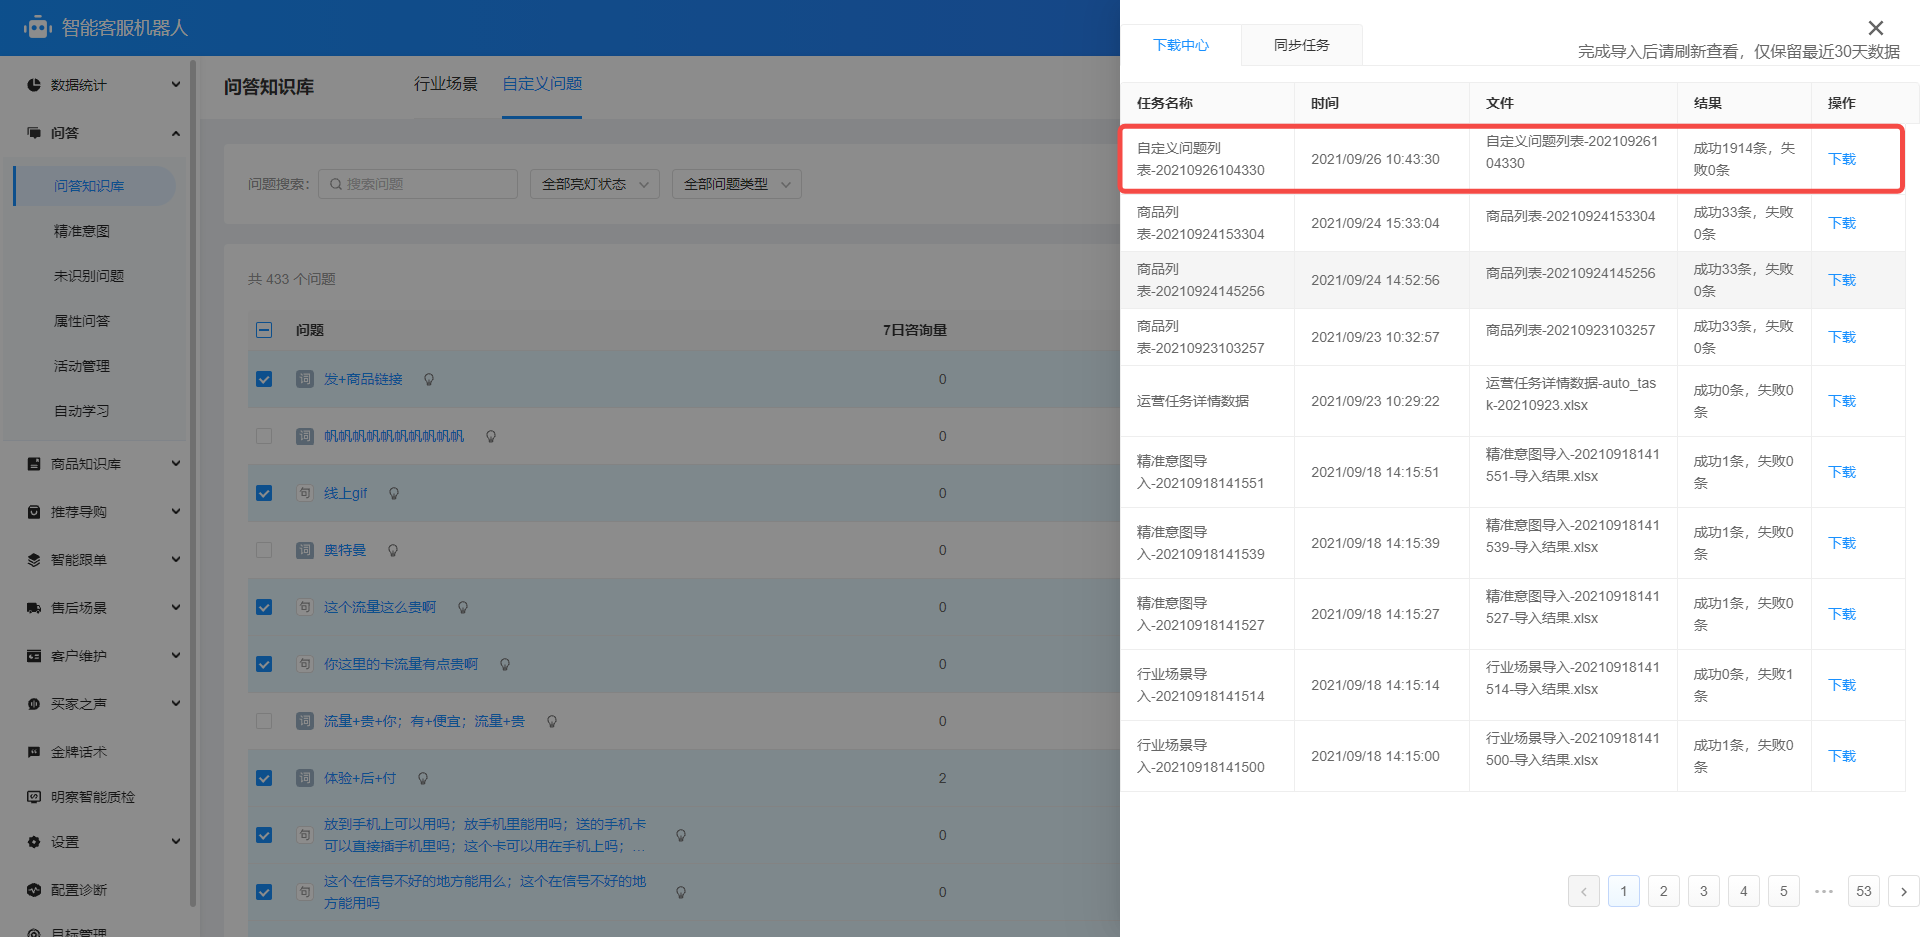
Task: Click the lightbulb icon beside 这个流量这么贵啊
Action: click(463, 608)
